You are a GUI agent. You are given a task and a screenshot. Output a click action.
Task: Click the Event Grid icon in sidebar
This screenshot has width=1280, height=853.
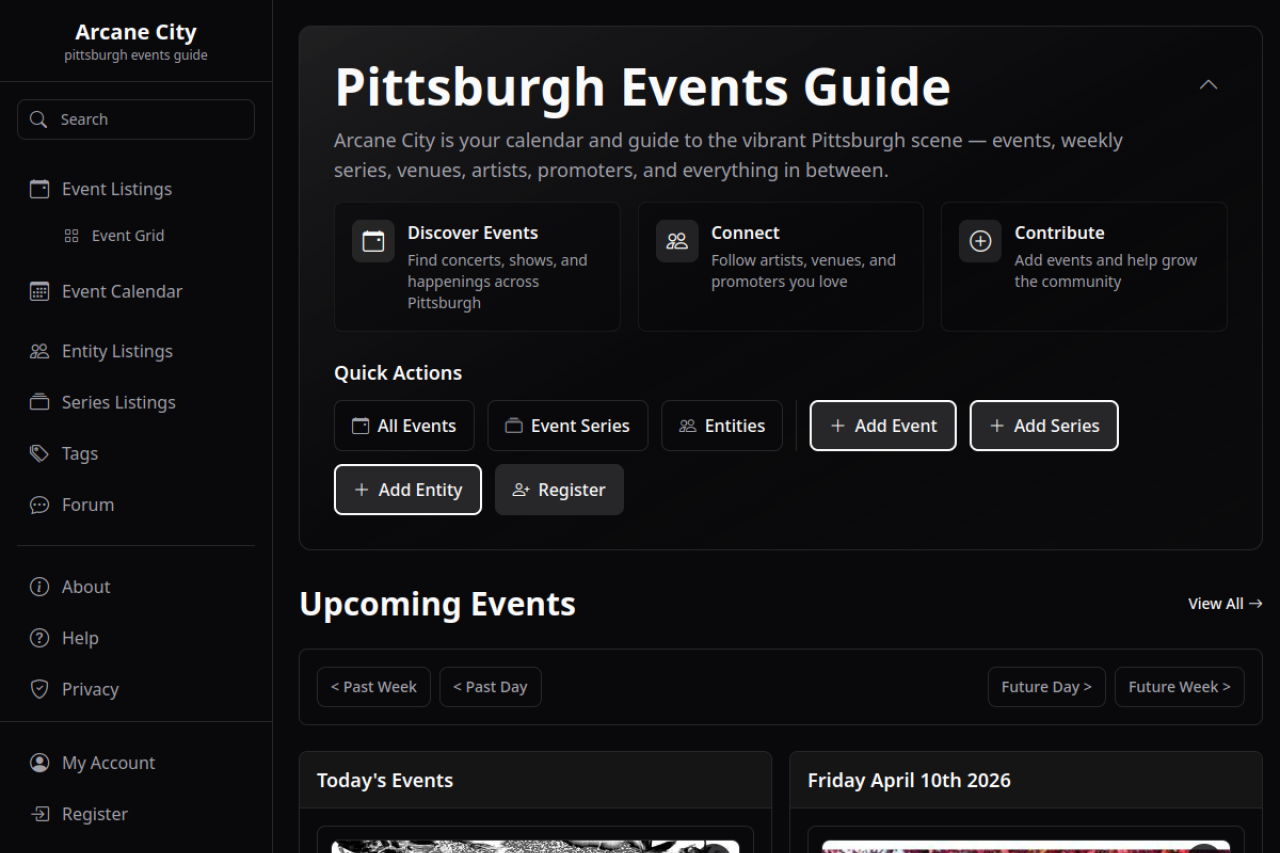(71, 236)
